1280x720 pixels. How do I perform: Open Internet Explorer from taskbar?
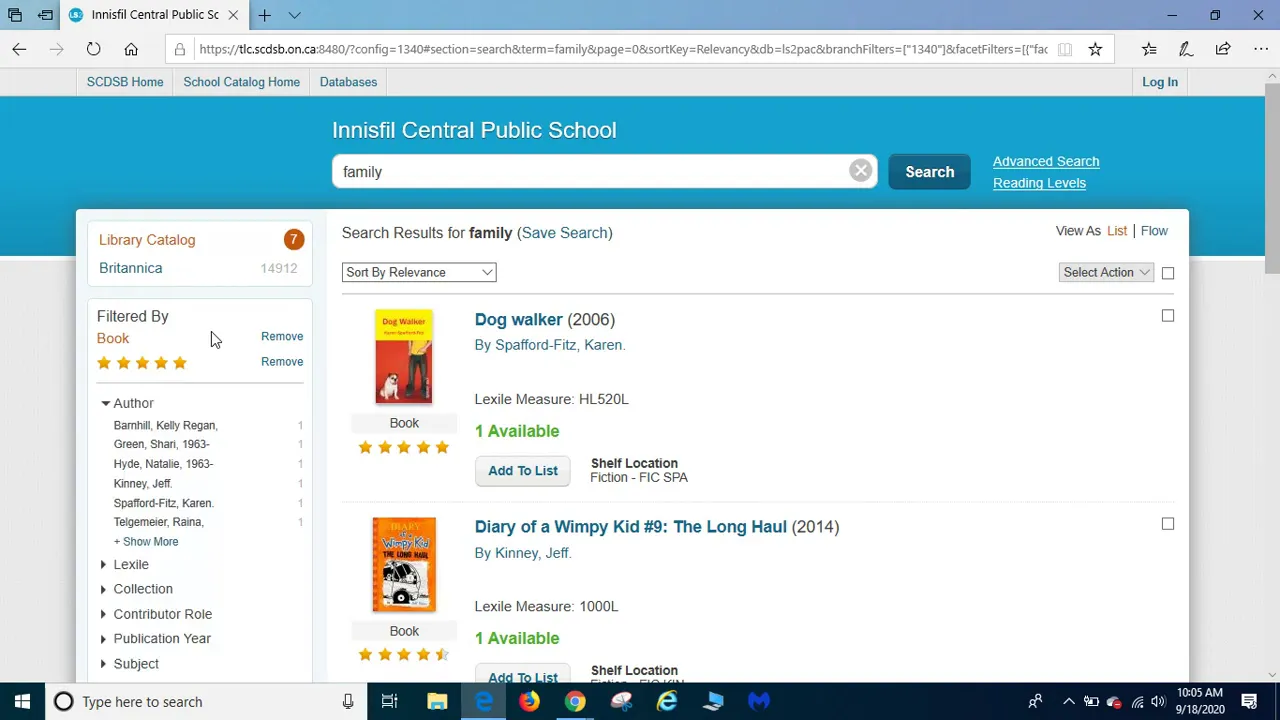tap(667, 702)
